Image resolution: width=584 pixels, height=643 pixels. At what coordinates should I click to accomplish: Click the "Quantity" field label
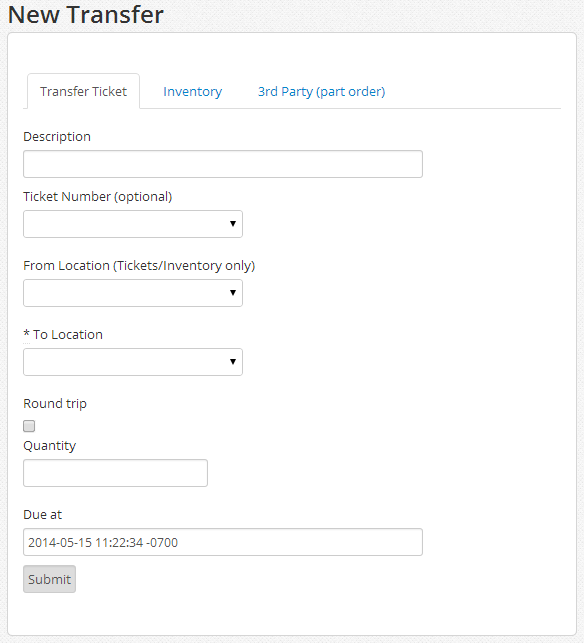pos(50,446)
